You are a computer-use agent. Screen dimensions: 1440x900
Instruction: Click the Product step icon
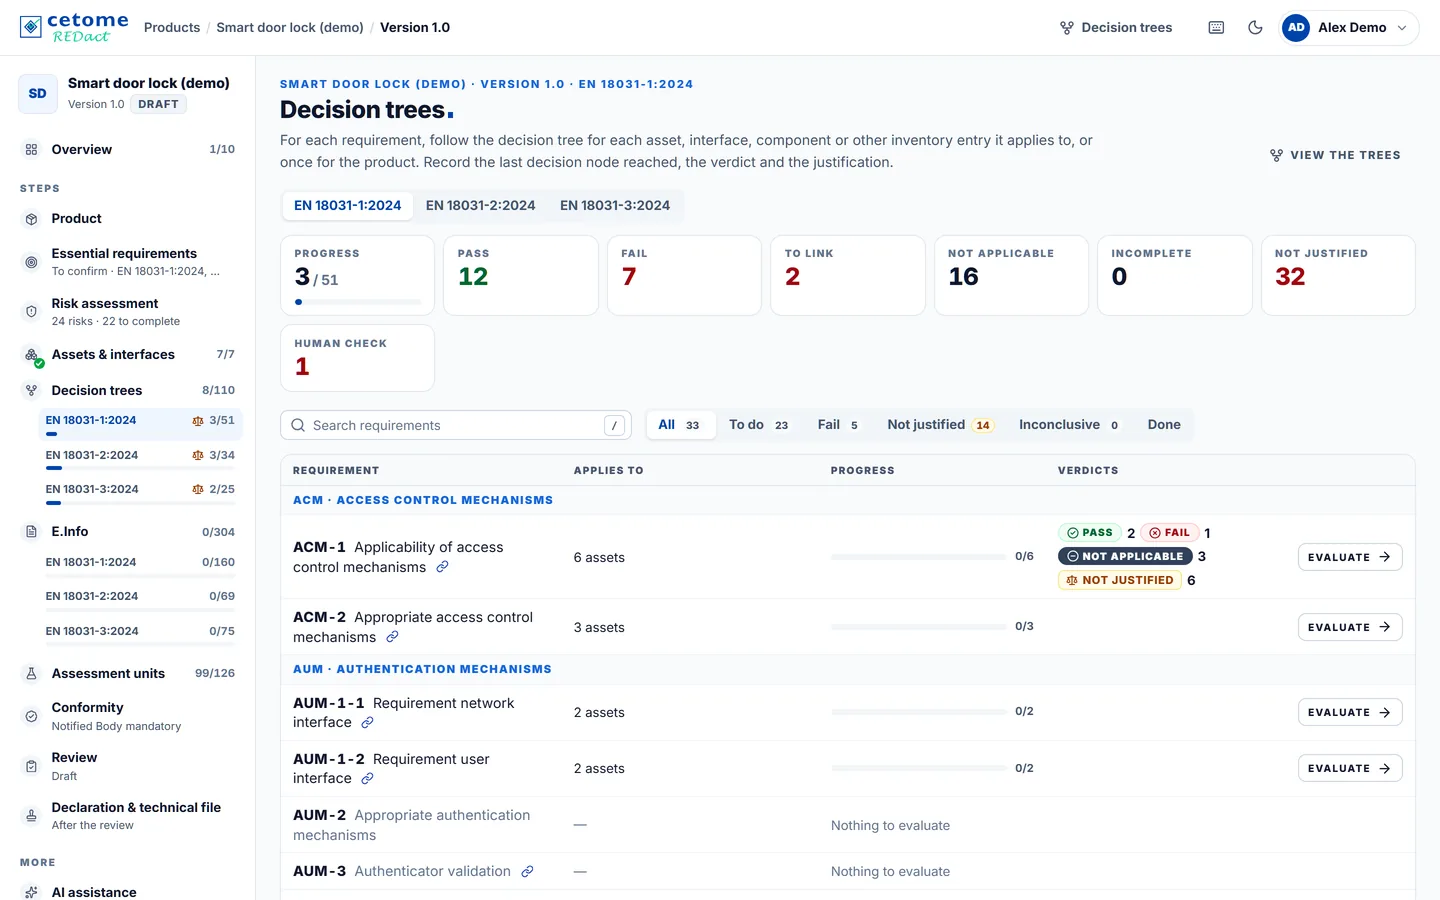point(31,219)
